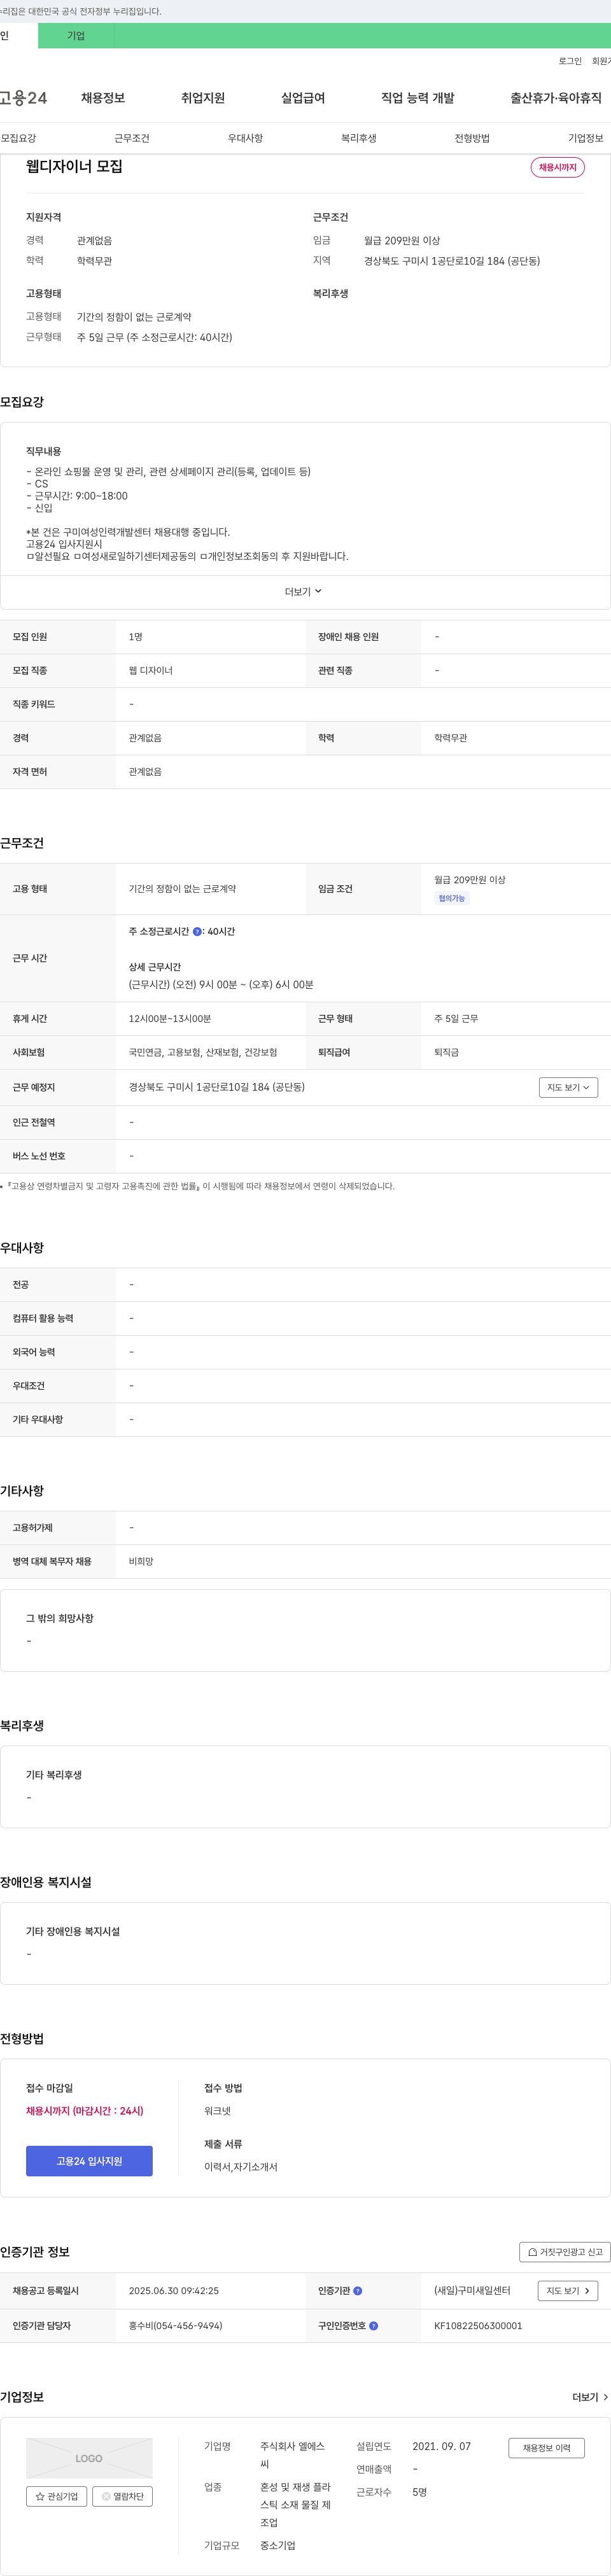This screenshot has height=2576, width=611.
Task: Open 채용정보 이력 button
Action: (x=546, y=2448)
